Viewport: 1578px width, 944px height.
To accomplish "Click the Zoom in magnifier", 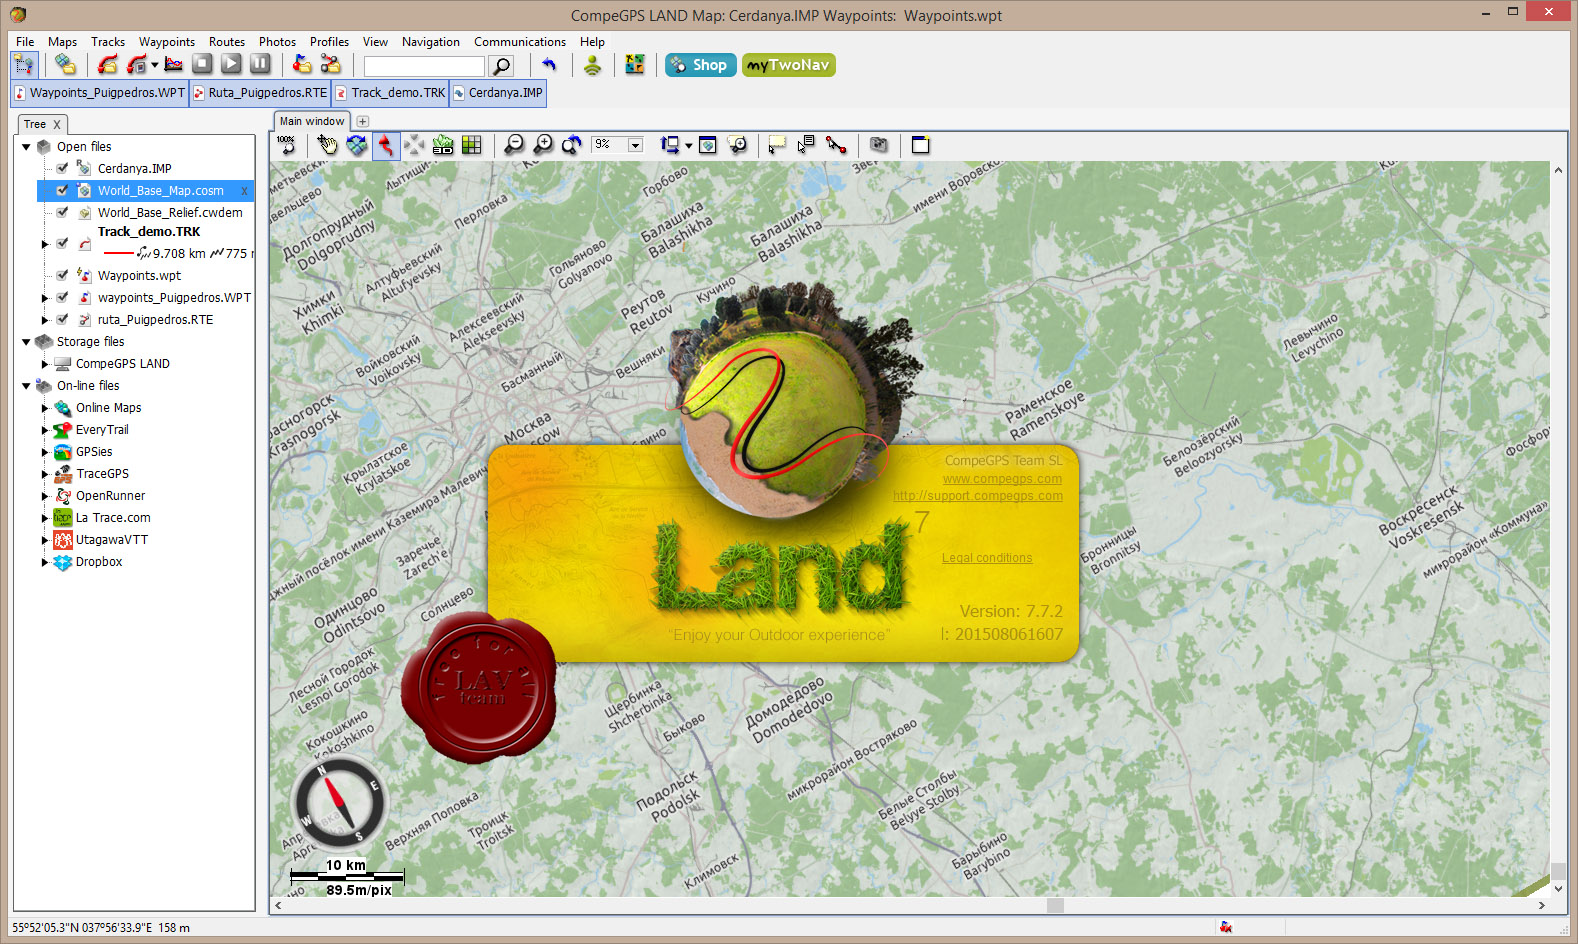I will click(543, 145).
